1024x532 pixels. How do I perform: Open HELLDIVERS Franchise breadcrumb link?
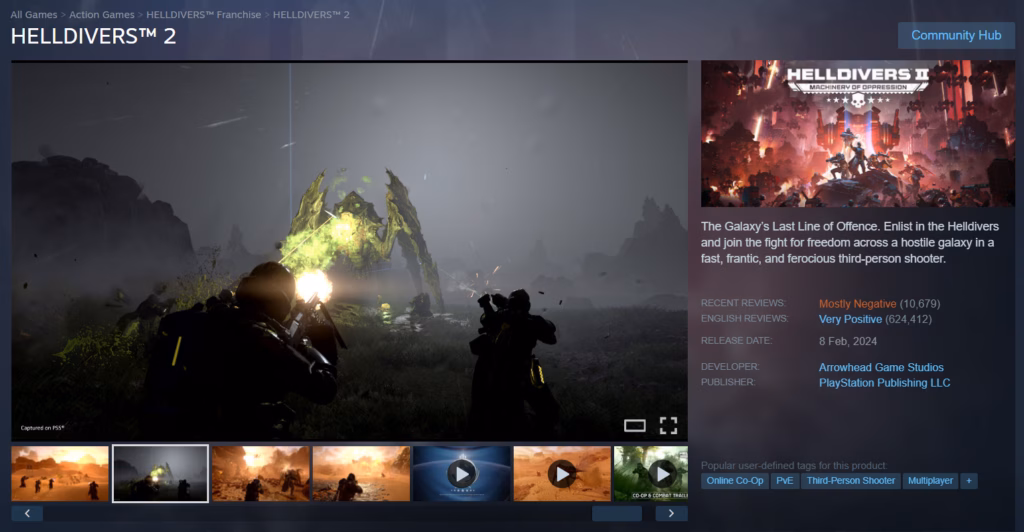point(203,14)
